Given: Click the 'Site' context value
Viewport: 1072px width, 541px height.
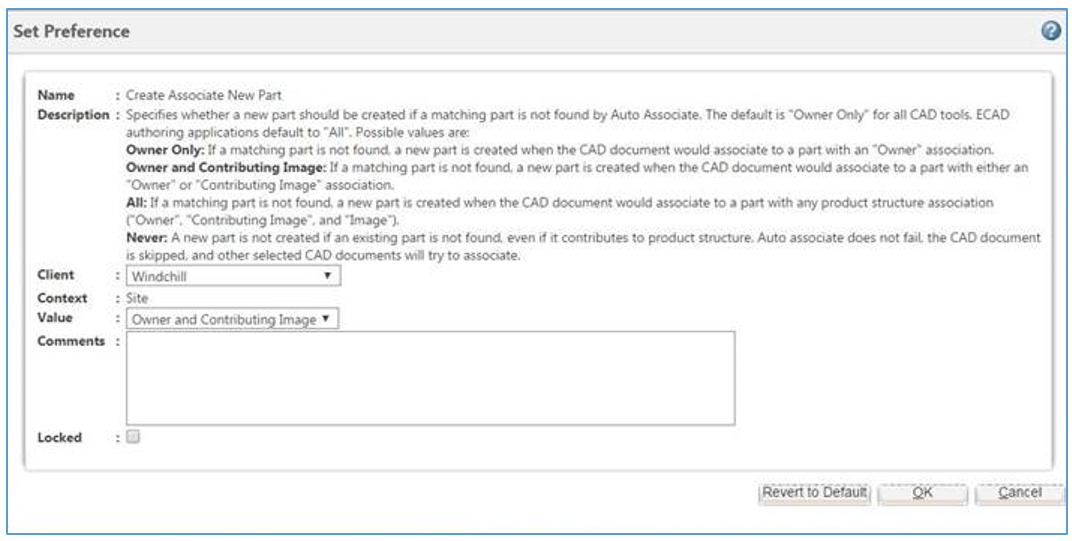Looking at the screenshot, I should [x=137, y=298].
